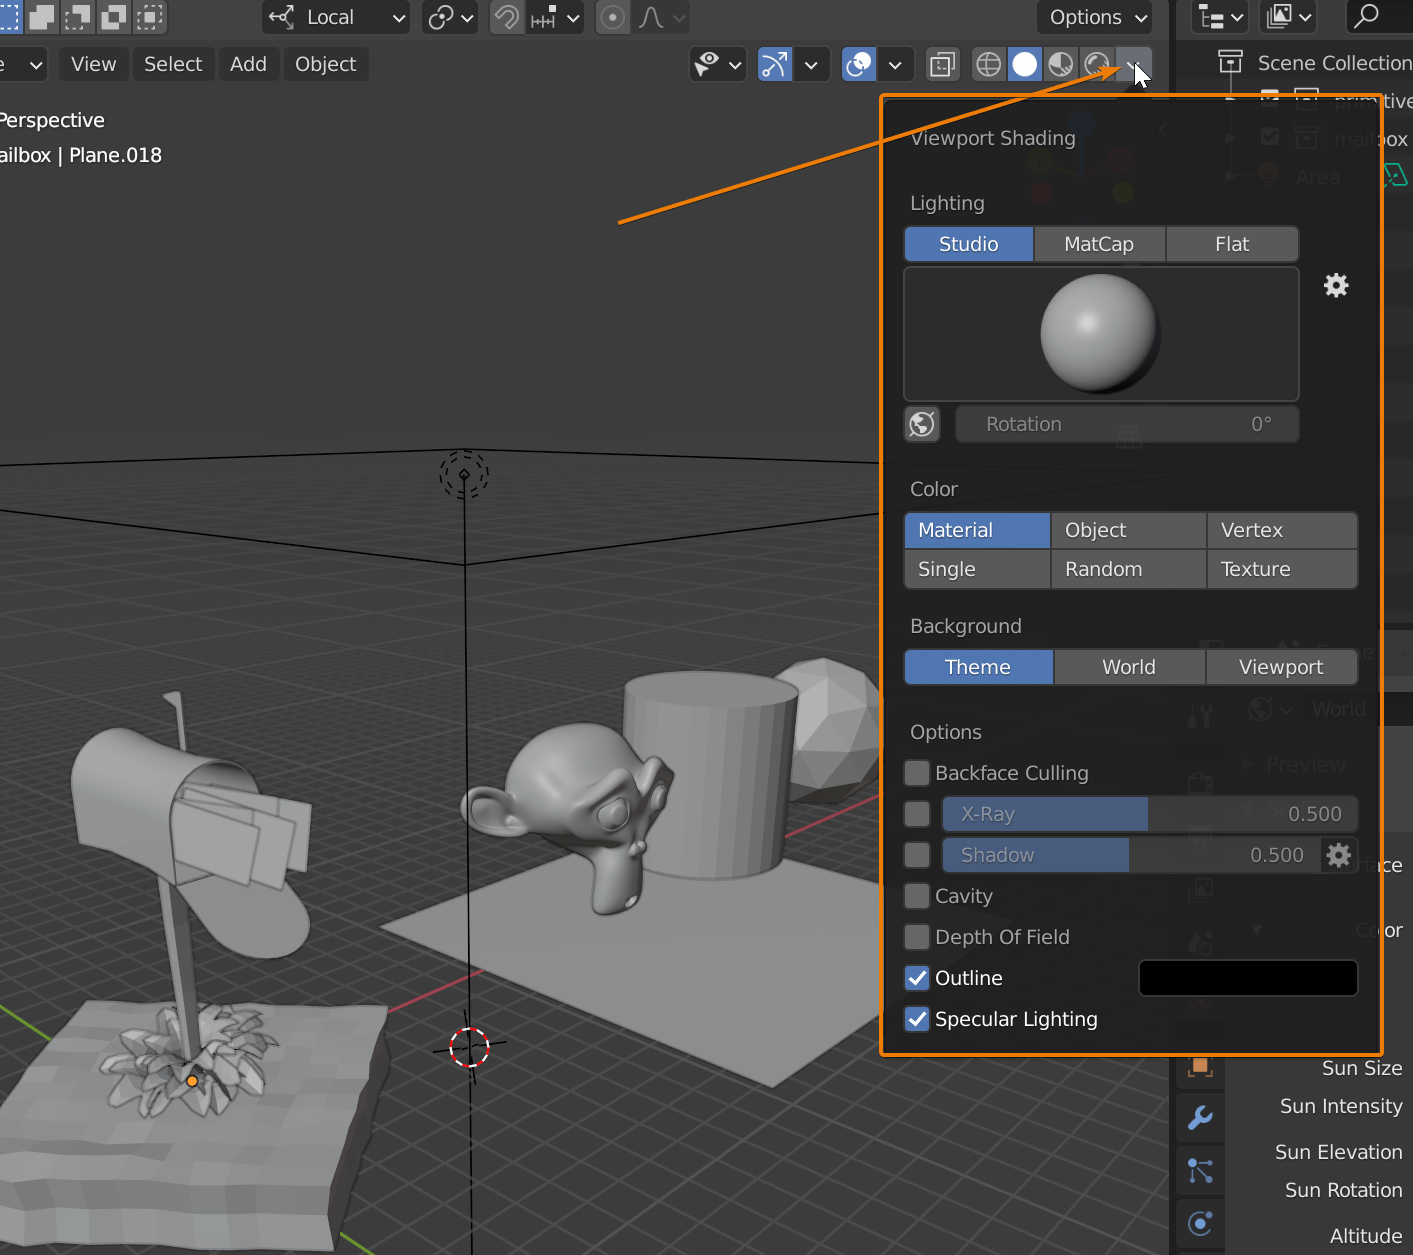Open the transform pivot point dropdown
The width and height of the screenshot is (1413, 1255).
(449, 17)
